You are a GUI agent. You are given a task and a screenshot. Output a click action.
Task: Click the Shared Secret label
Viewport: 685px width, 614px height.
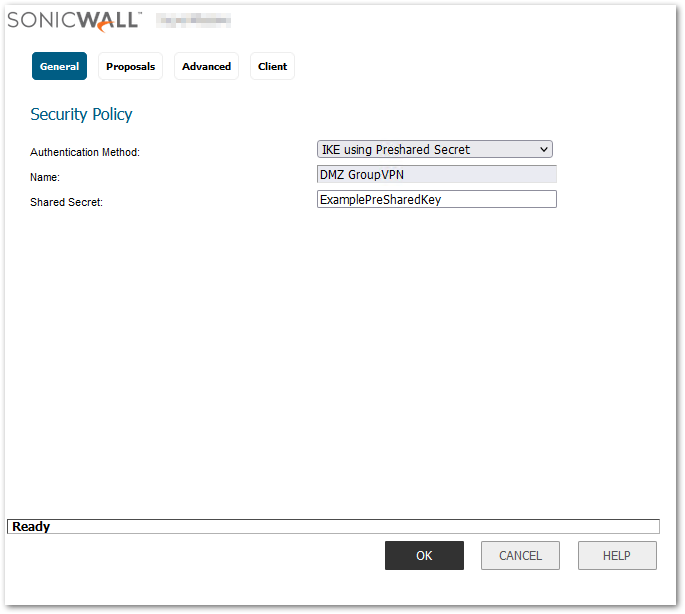(x=67, y=203)
